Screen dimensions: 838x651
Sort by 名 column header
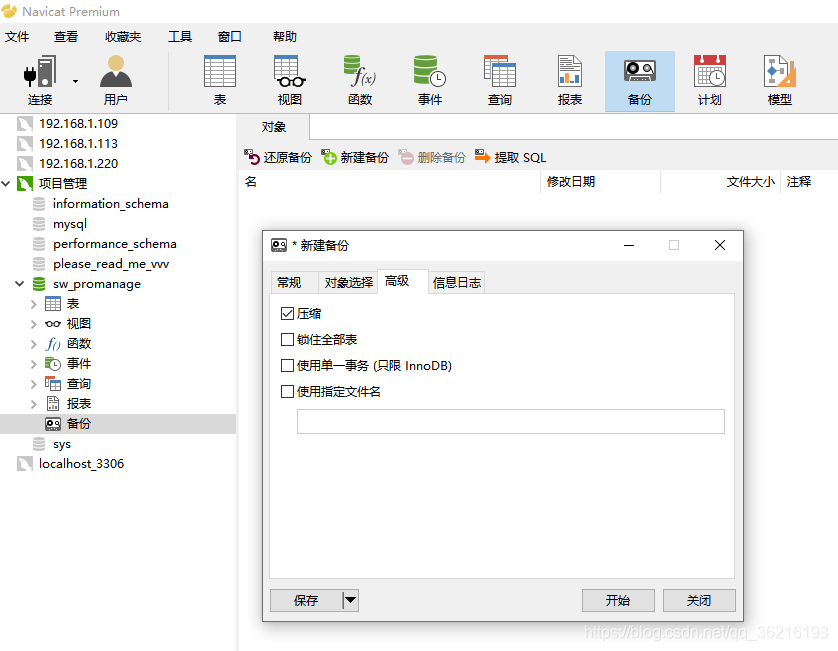coord(390,182)
